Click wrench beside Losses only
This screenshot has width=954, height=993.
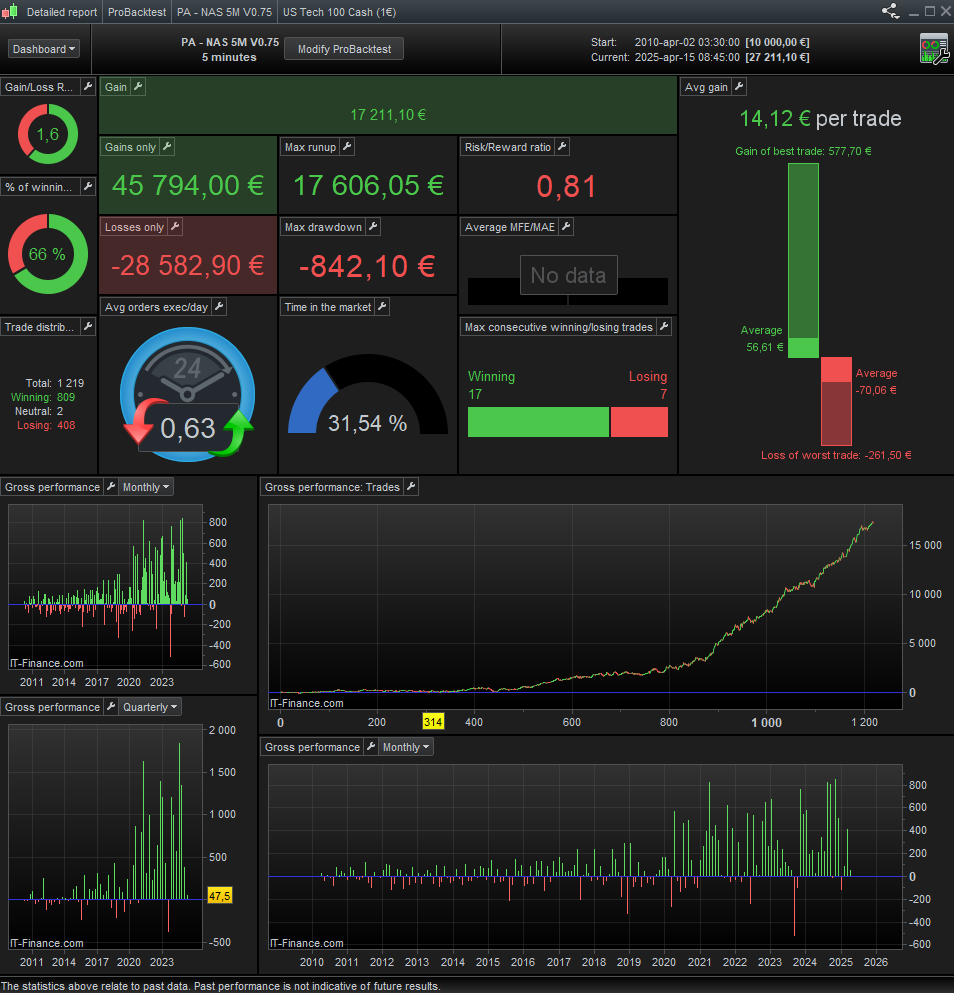coord(175,227)
